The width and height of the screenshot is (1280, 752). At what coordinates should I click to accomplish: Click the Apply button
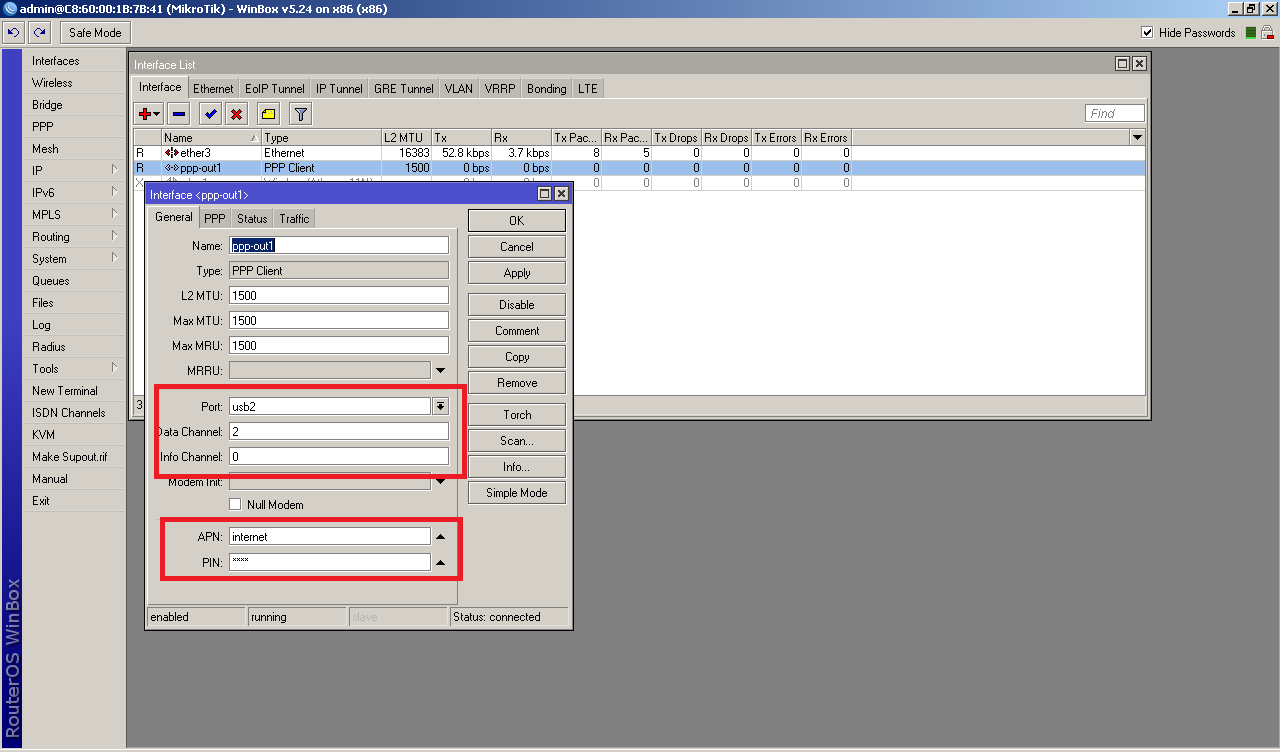coord(516,273)
